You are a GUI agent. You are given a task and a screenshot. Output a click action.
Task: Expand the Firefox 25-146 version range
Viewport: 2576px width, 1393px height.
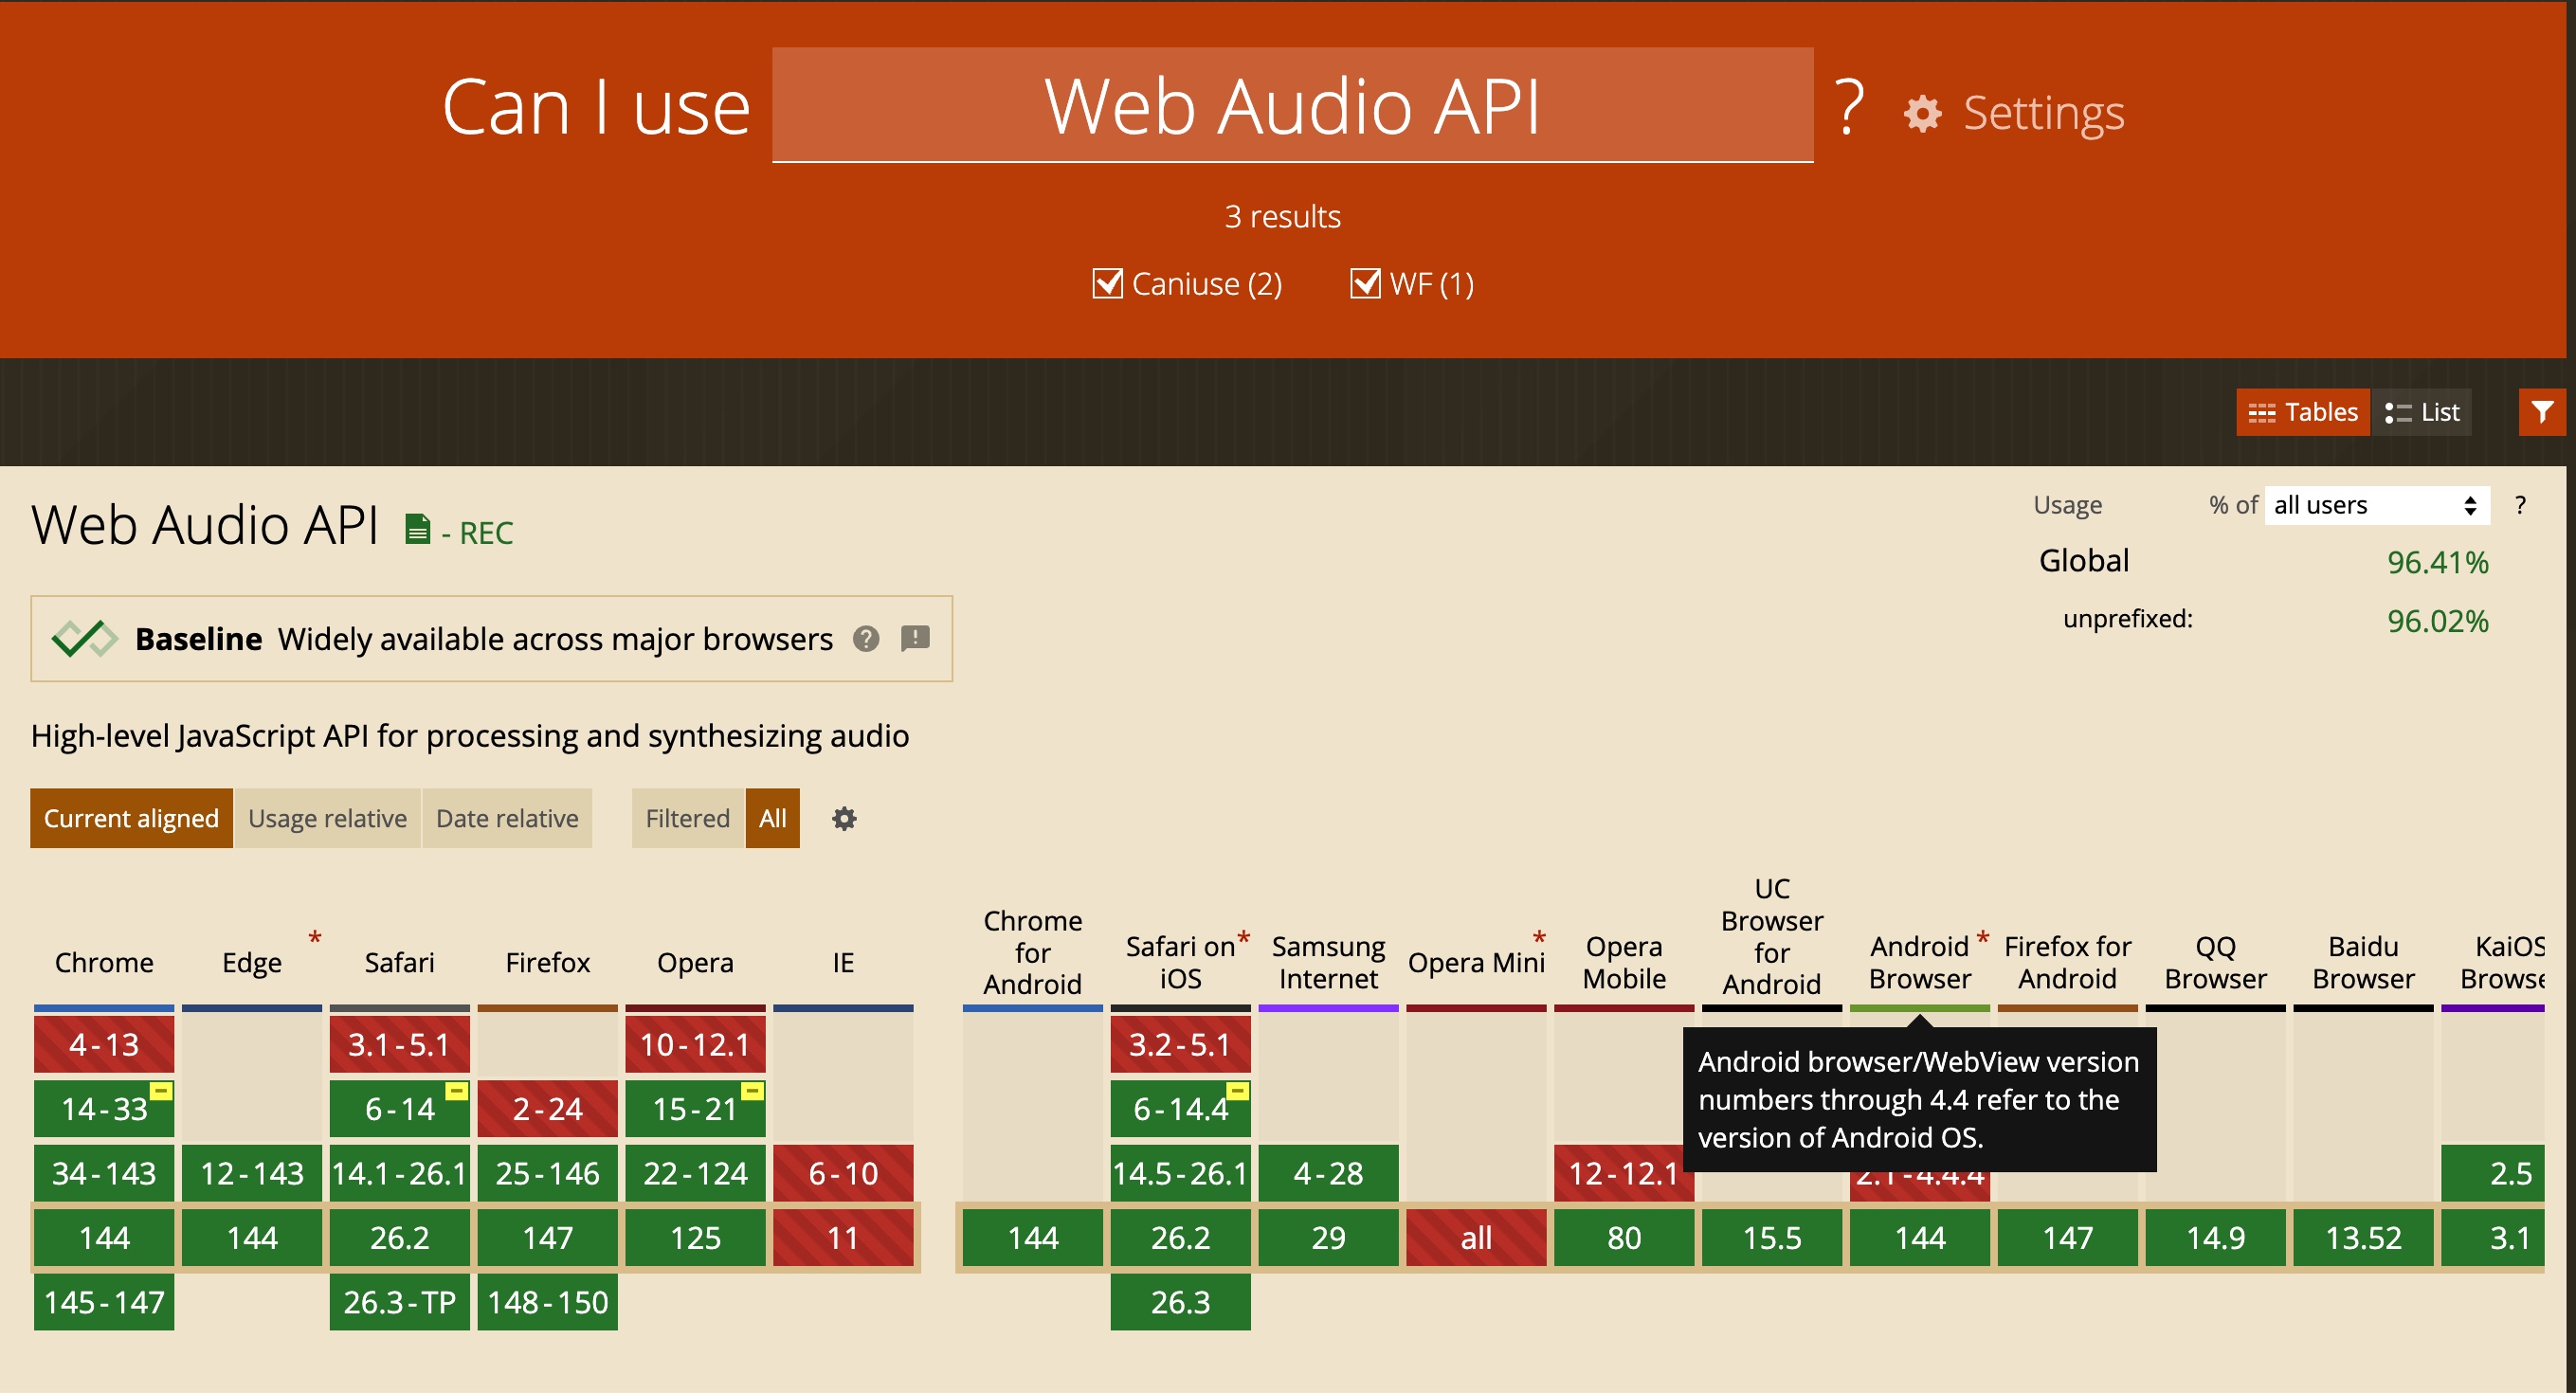pos(547,1173)
